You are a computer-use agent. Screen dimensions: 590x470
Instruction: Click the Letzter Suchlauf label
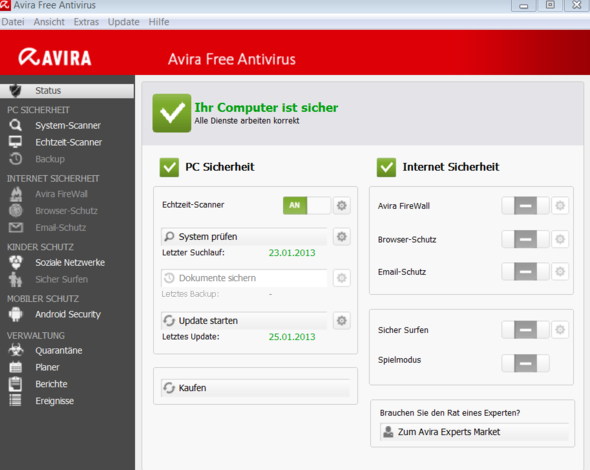pos(193,252)
